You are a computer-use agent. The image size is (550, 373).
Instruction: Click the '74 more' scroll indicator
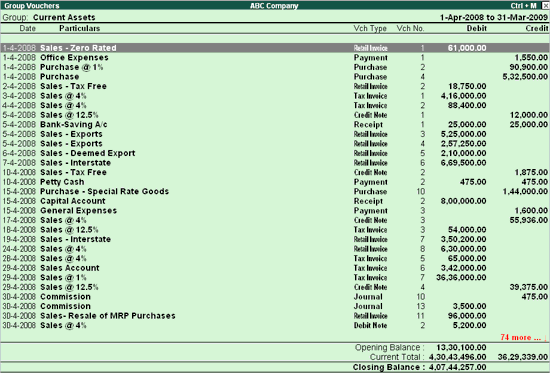click(x=523, y=338)
